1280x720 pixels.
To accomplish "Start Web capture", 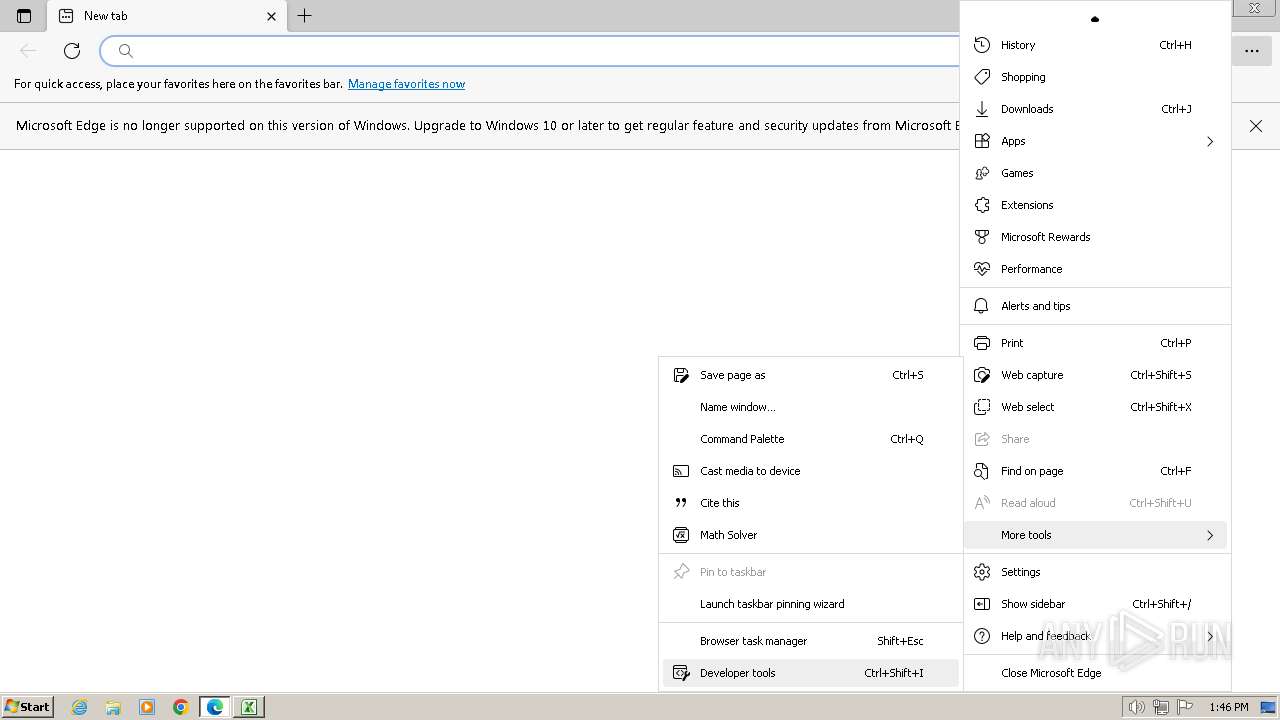I will (x=1095, y=375).
